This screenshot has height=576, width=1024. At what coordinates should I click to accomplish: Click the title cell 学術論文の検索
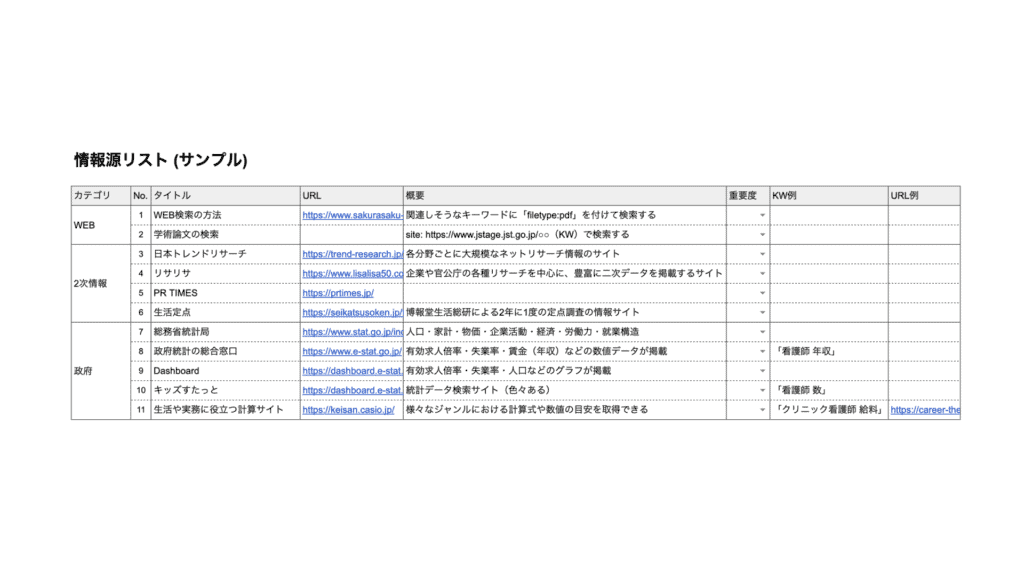pyautogui.click(x=225, y=234)
